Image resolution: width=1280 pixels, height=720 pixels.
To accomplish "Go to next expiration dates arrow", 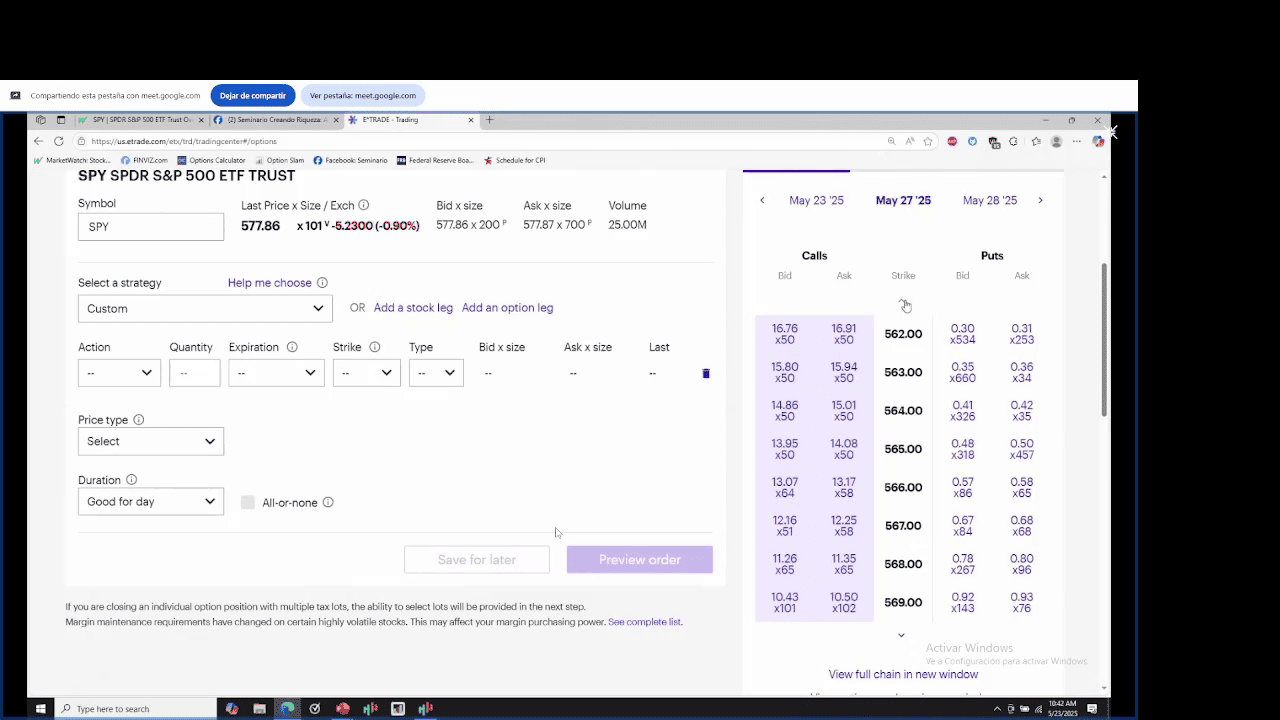I will coord(1040,200).
